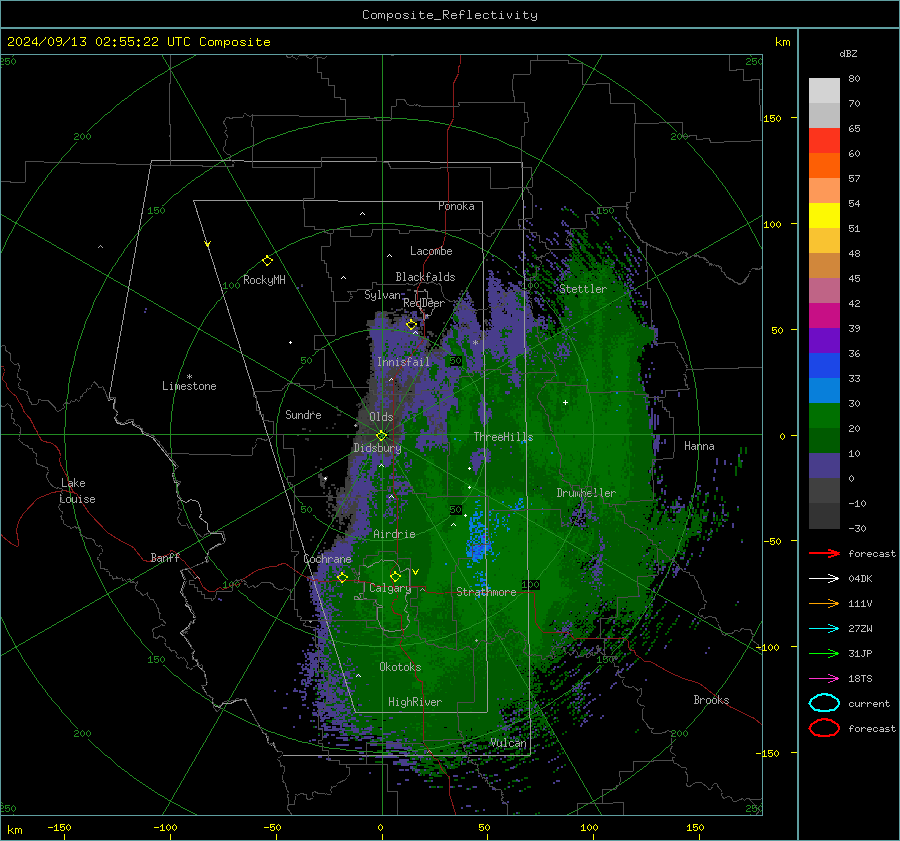Click the dark green 20 dBZ swatch
This screenshot has height=841, width=900.
click(x=824, y=440)
